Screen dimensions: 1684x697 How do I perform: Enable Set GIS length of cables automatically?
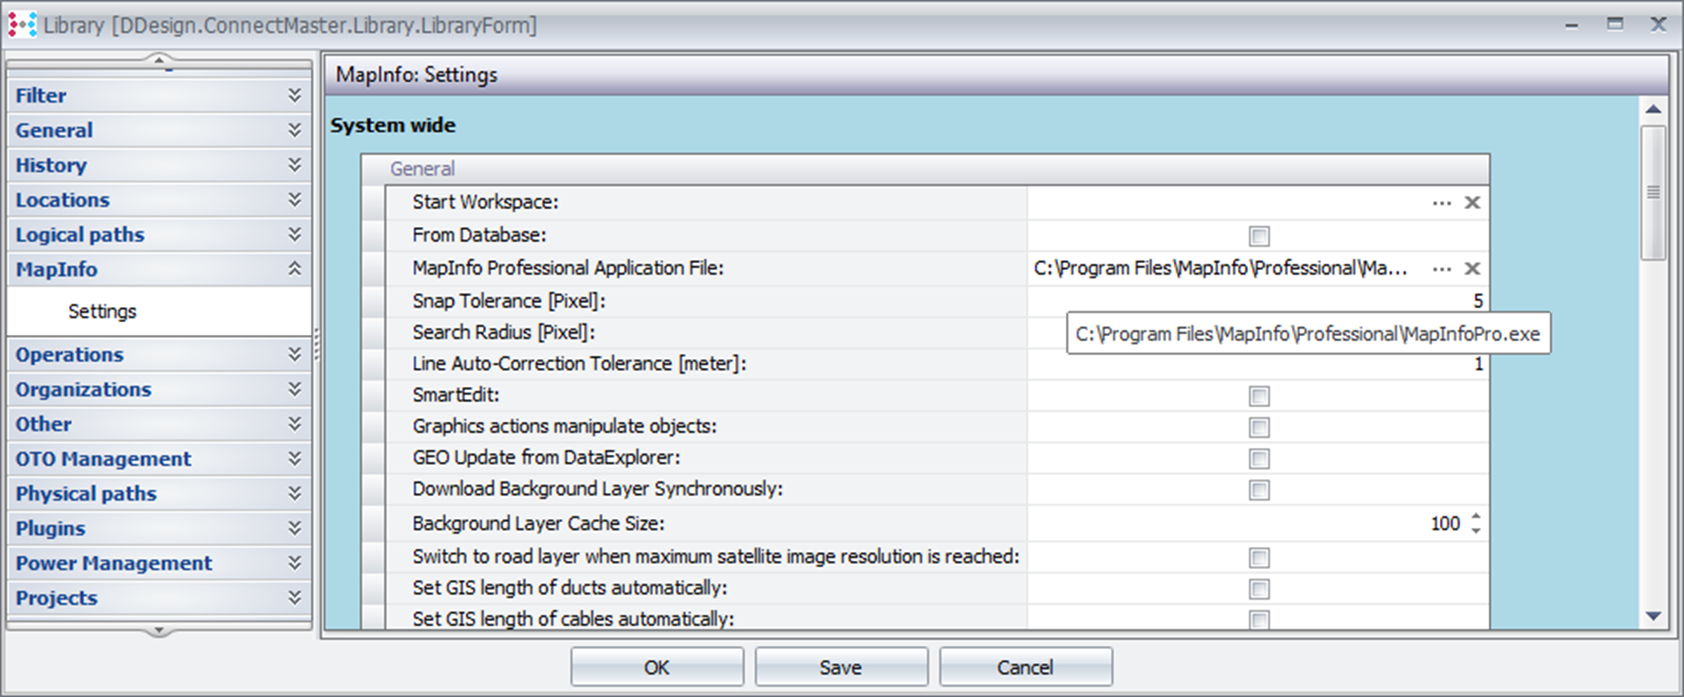(x=1259, y=619)
